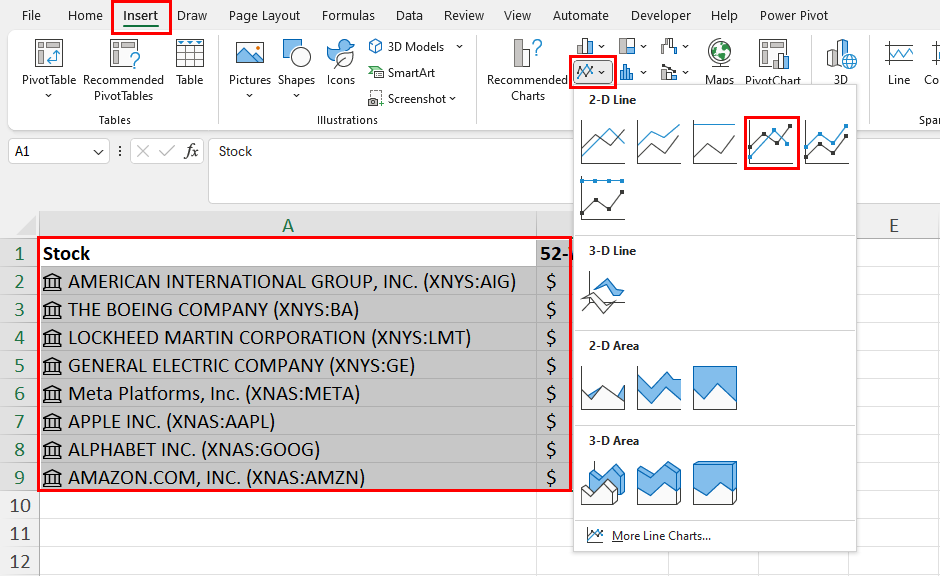The image size is (940, 576).
Task: Open the Pictures insert menu
Action: click(250, 70)
